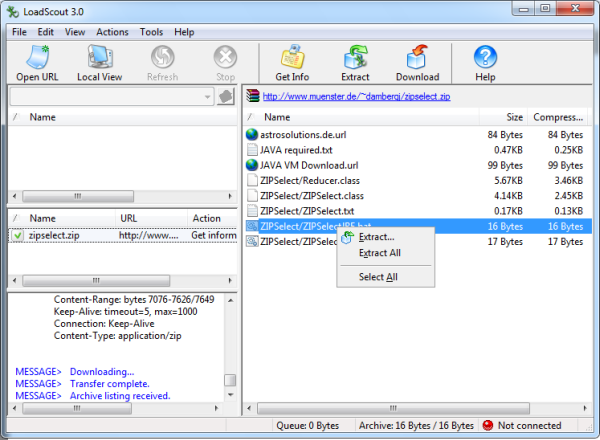
Task: Click the greyed-out Refresh toolbar icon
Action: [x=163, y=57]
